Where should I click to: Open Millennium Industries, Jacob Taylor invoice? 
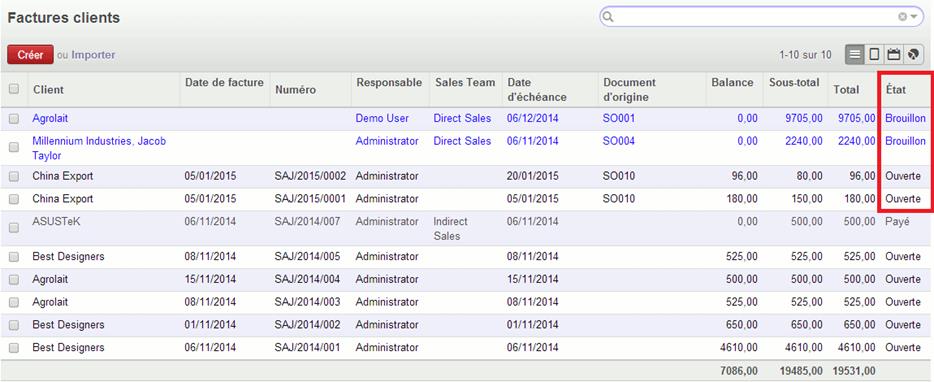[99, 148]
